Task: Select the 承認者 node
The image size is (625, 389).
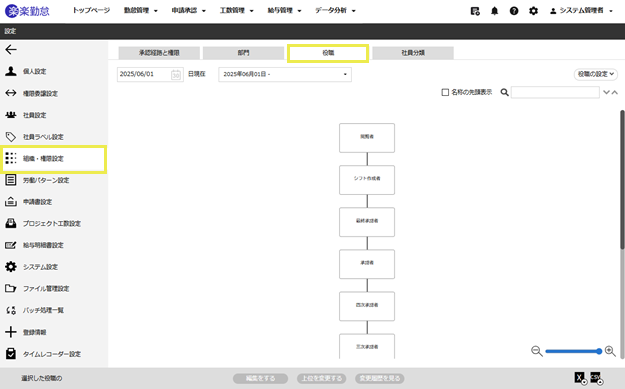Action: coord(367,264)
